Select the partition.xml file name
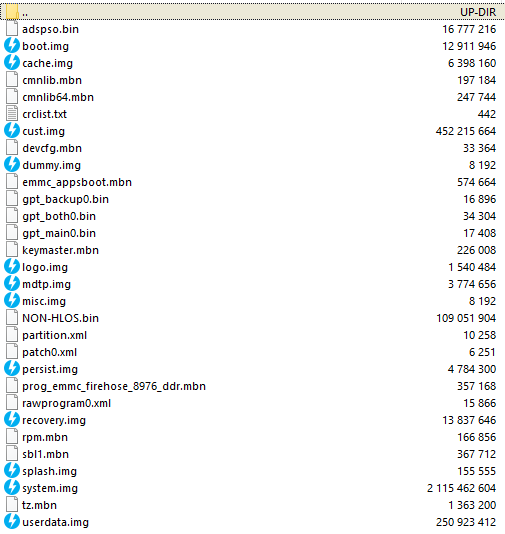The height and width of the screenshot is (534, 505). pyautogui.click(x=54, y=335)
